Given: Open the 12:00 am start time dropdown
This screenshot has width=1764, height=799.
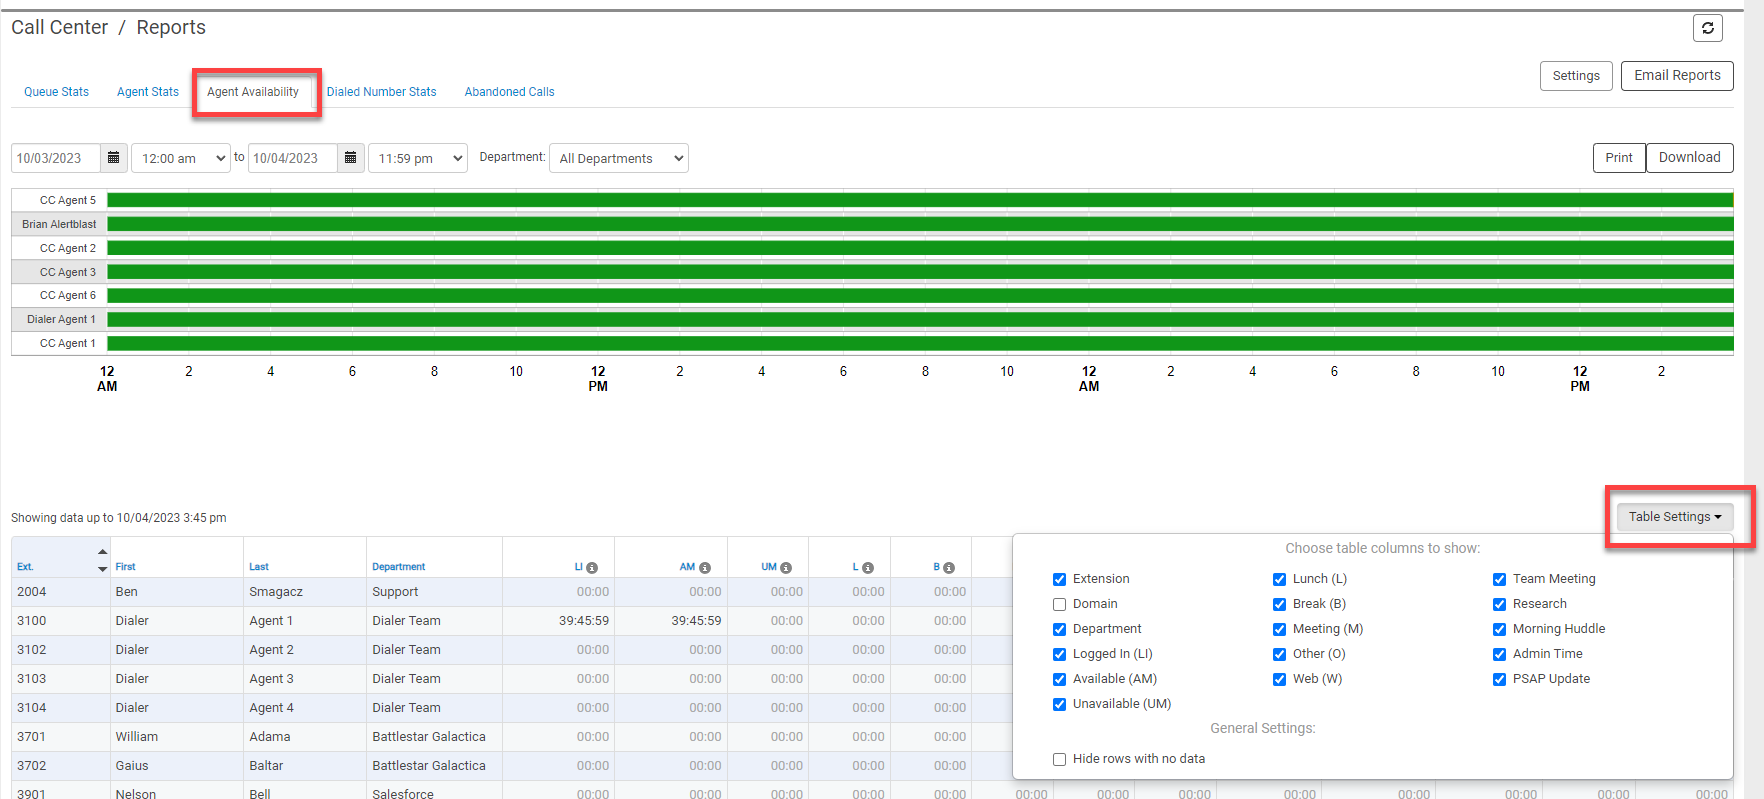Looking at the screenshot, I should pos(181,158).
